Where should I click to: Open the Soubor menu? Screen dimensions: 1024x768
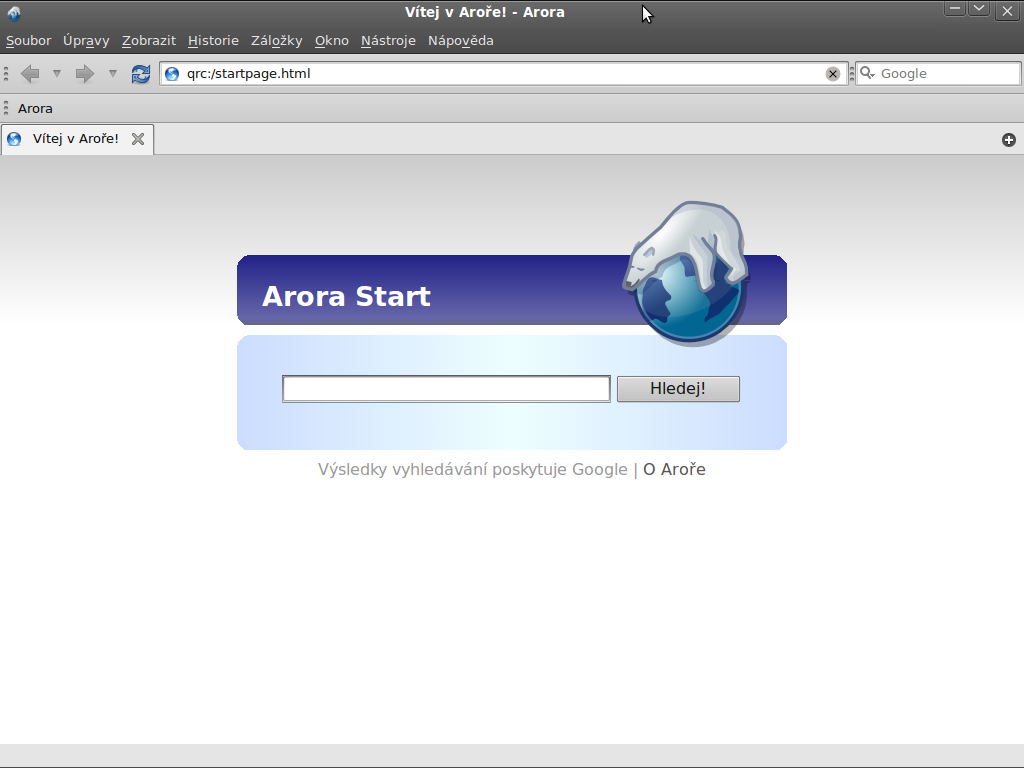tap(29, 40)
